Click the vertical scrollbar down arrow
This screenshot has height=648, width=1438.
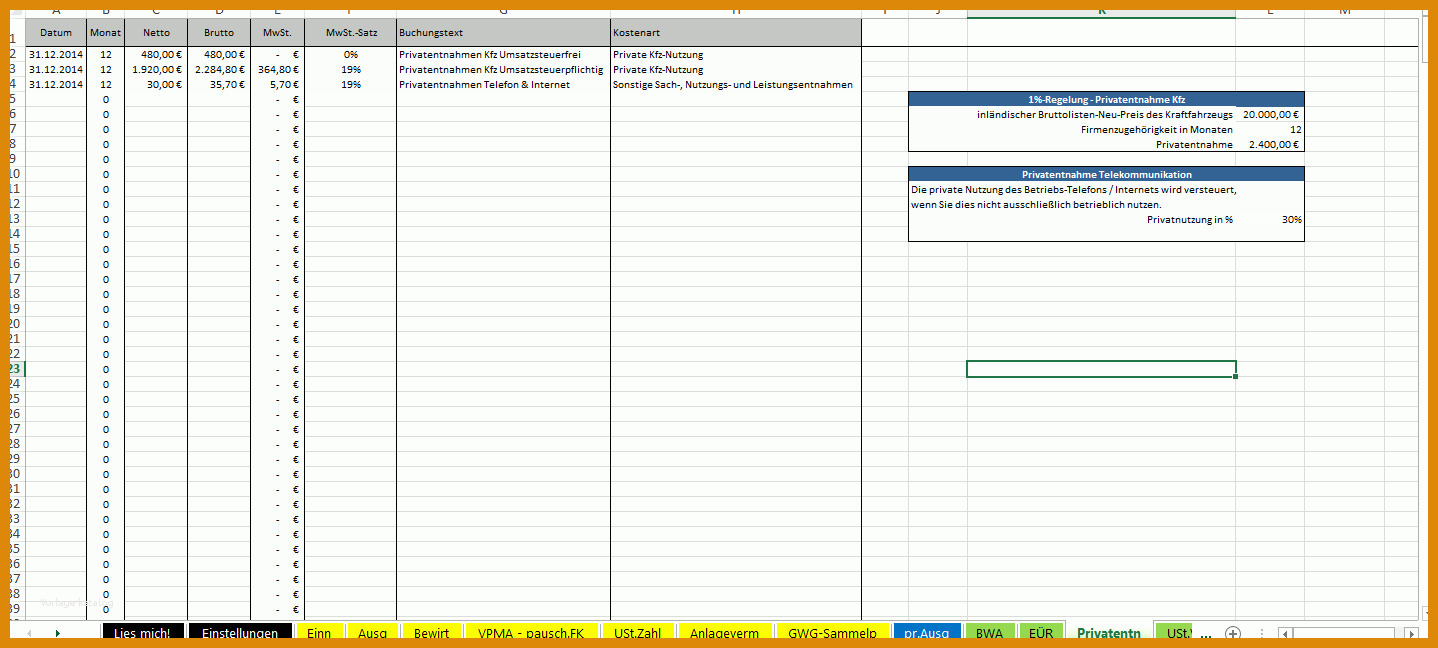pos(1426,611)
